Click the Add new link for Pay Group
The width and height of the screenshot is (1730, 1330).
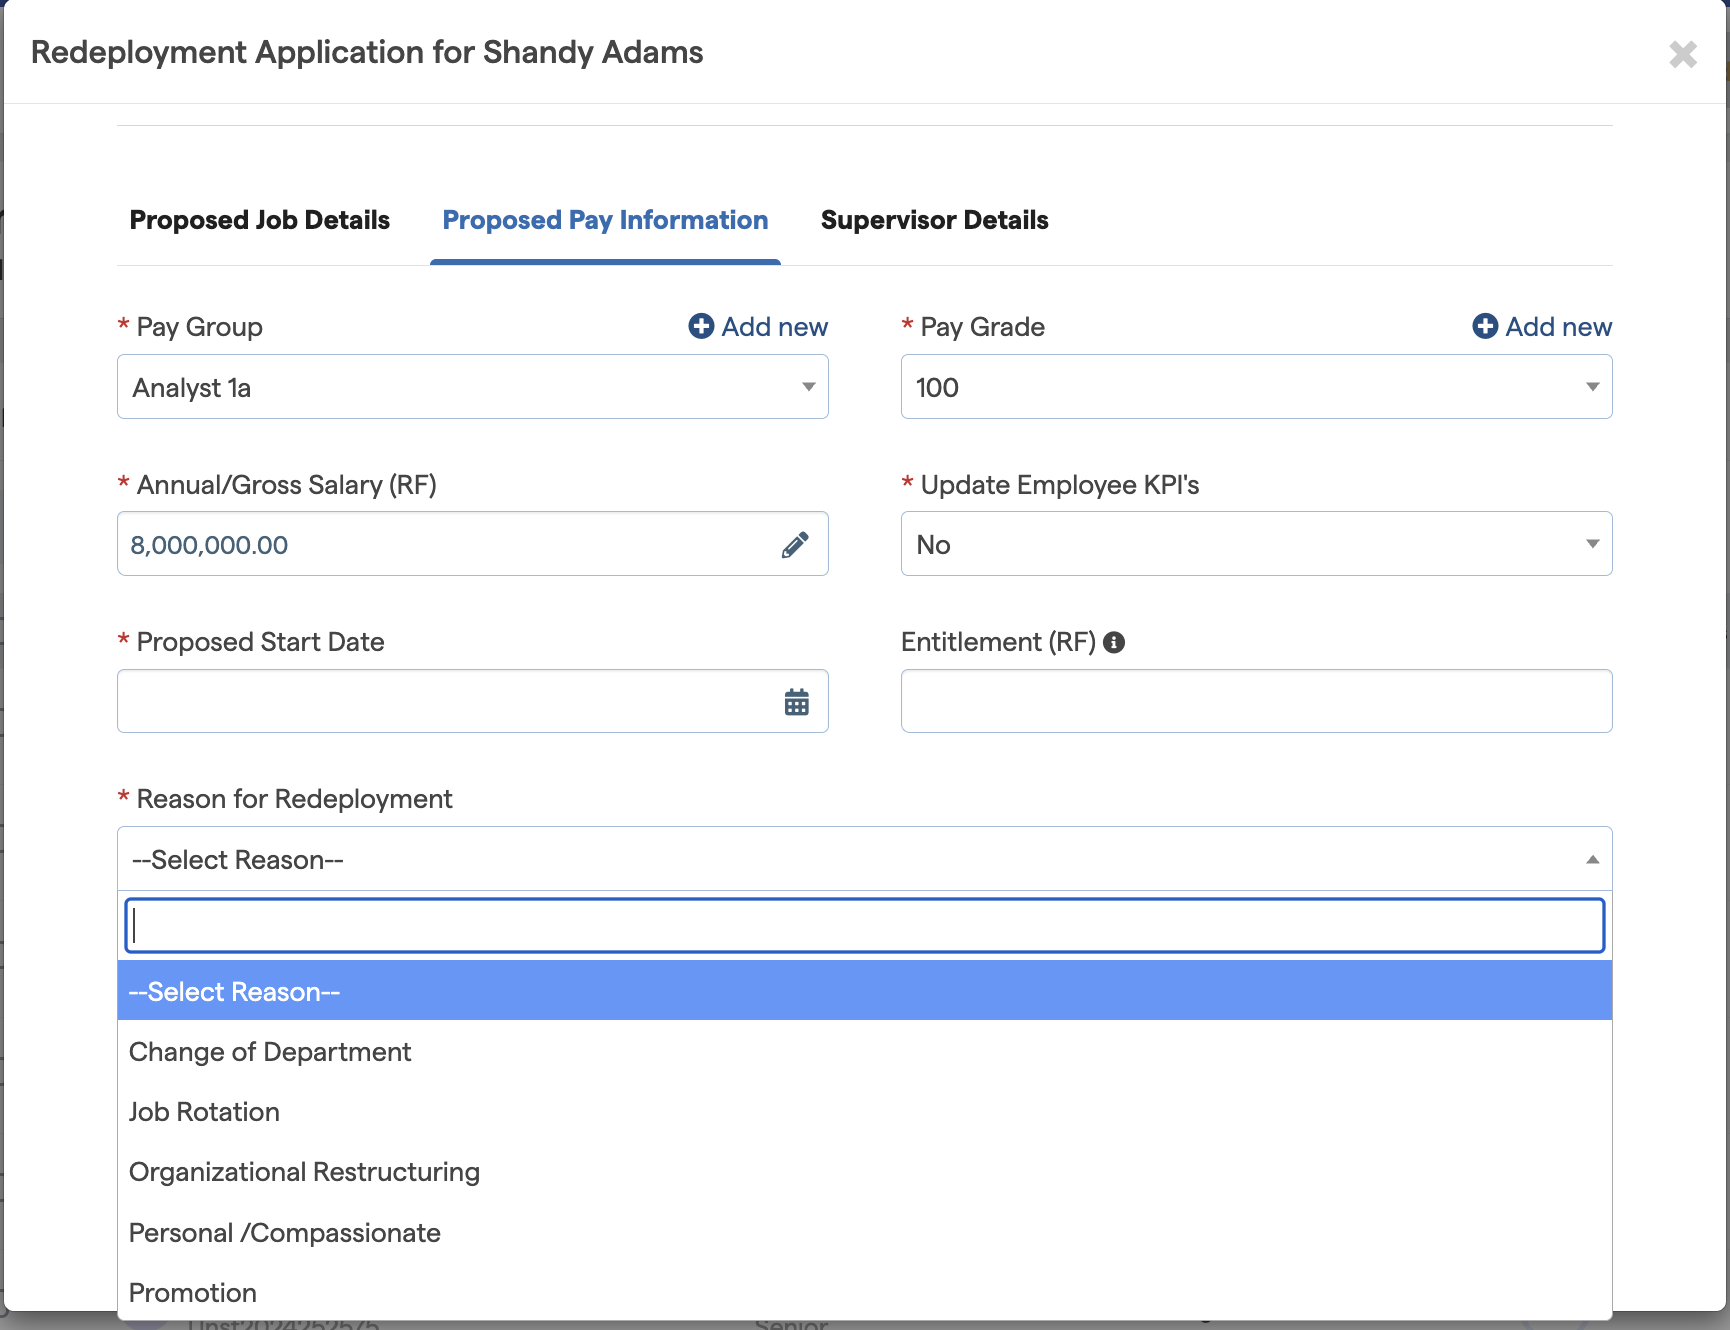[759, 327]
